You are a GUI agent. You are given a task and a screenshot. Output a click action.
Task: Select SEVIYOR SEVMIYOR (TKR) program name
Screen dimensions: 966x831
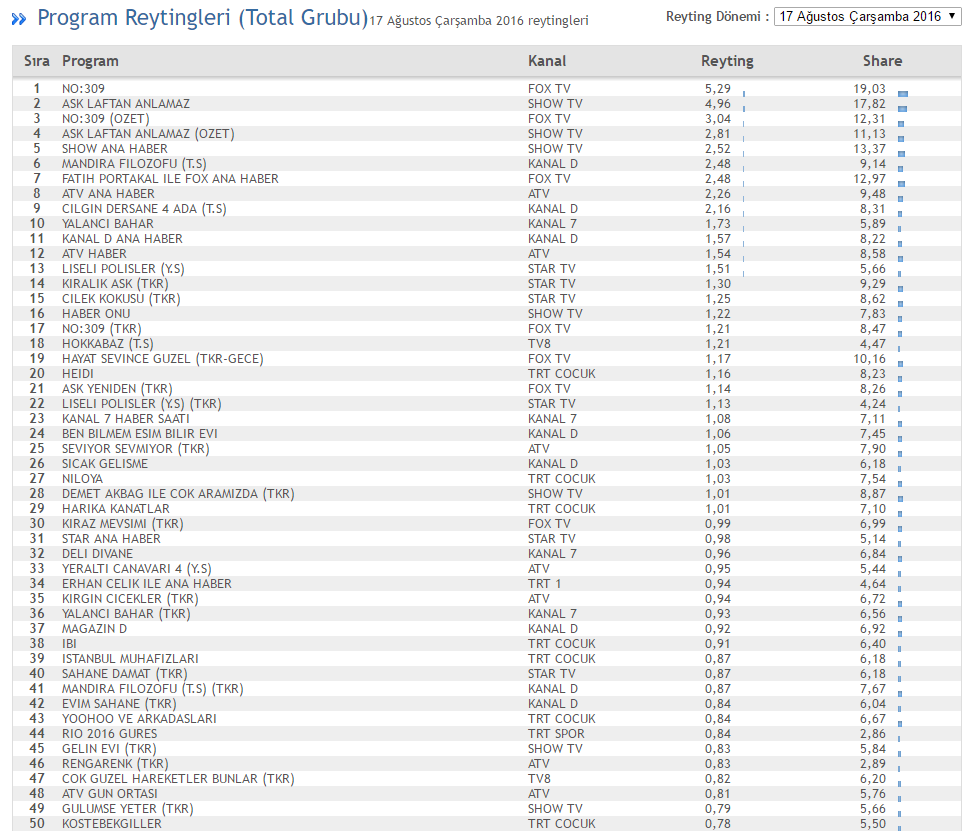point(136,448)
